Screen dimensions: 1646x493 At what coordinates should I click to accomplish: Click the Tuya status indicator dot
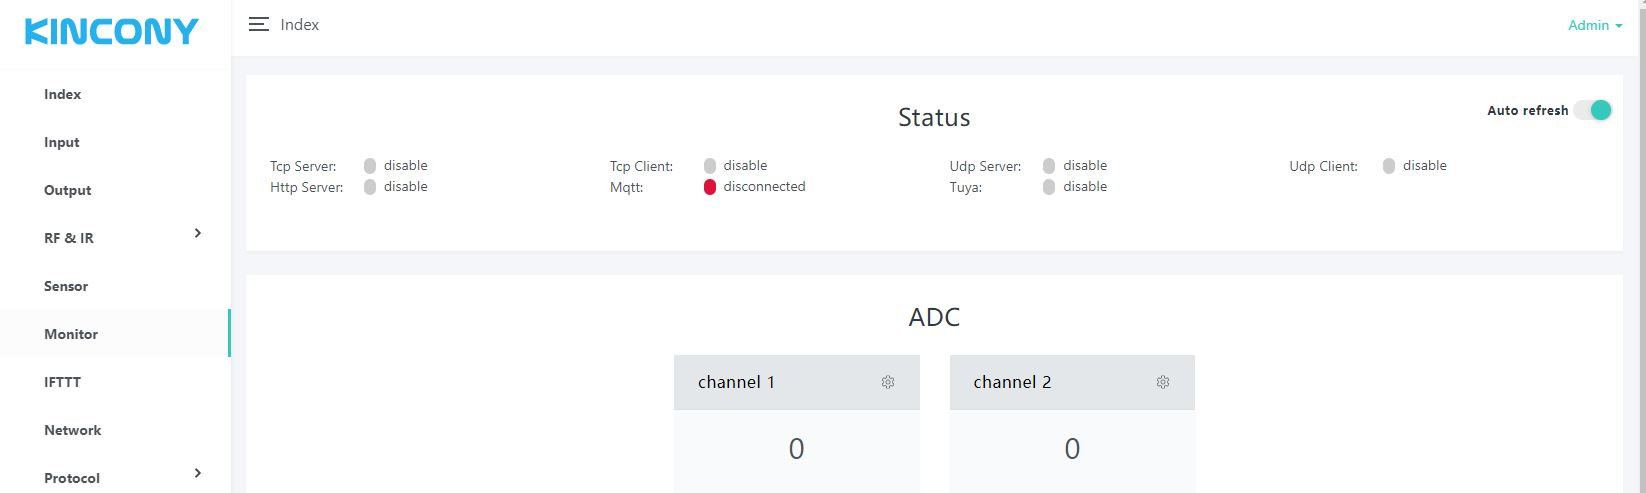tap(1049, 187)
